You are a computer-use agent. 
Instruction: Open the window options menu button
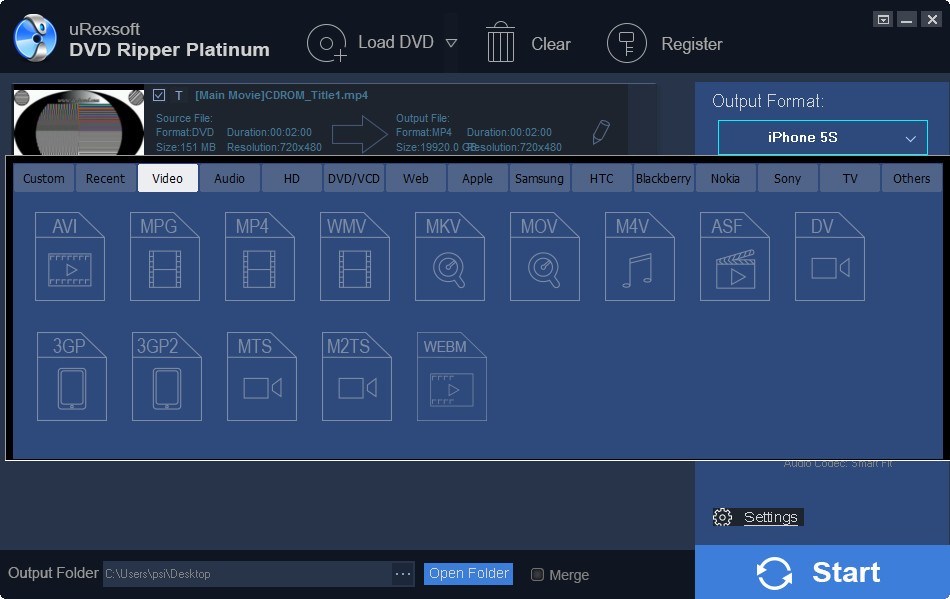point(883,19)
